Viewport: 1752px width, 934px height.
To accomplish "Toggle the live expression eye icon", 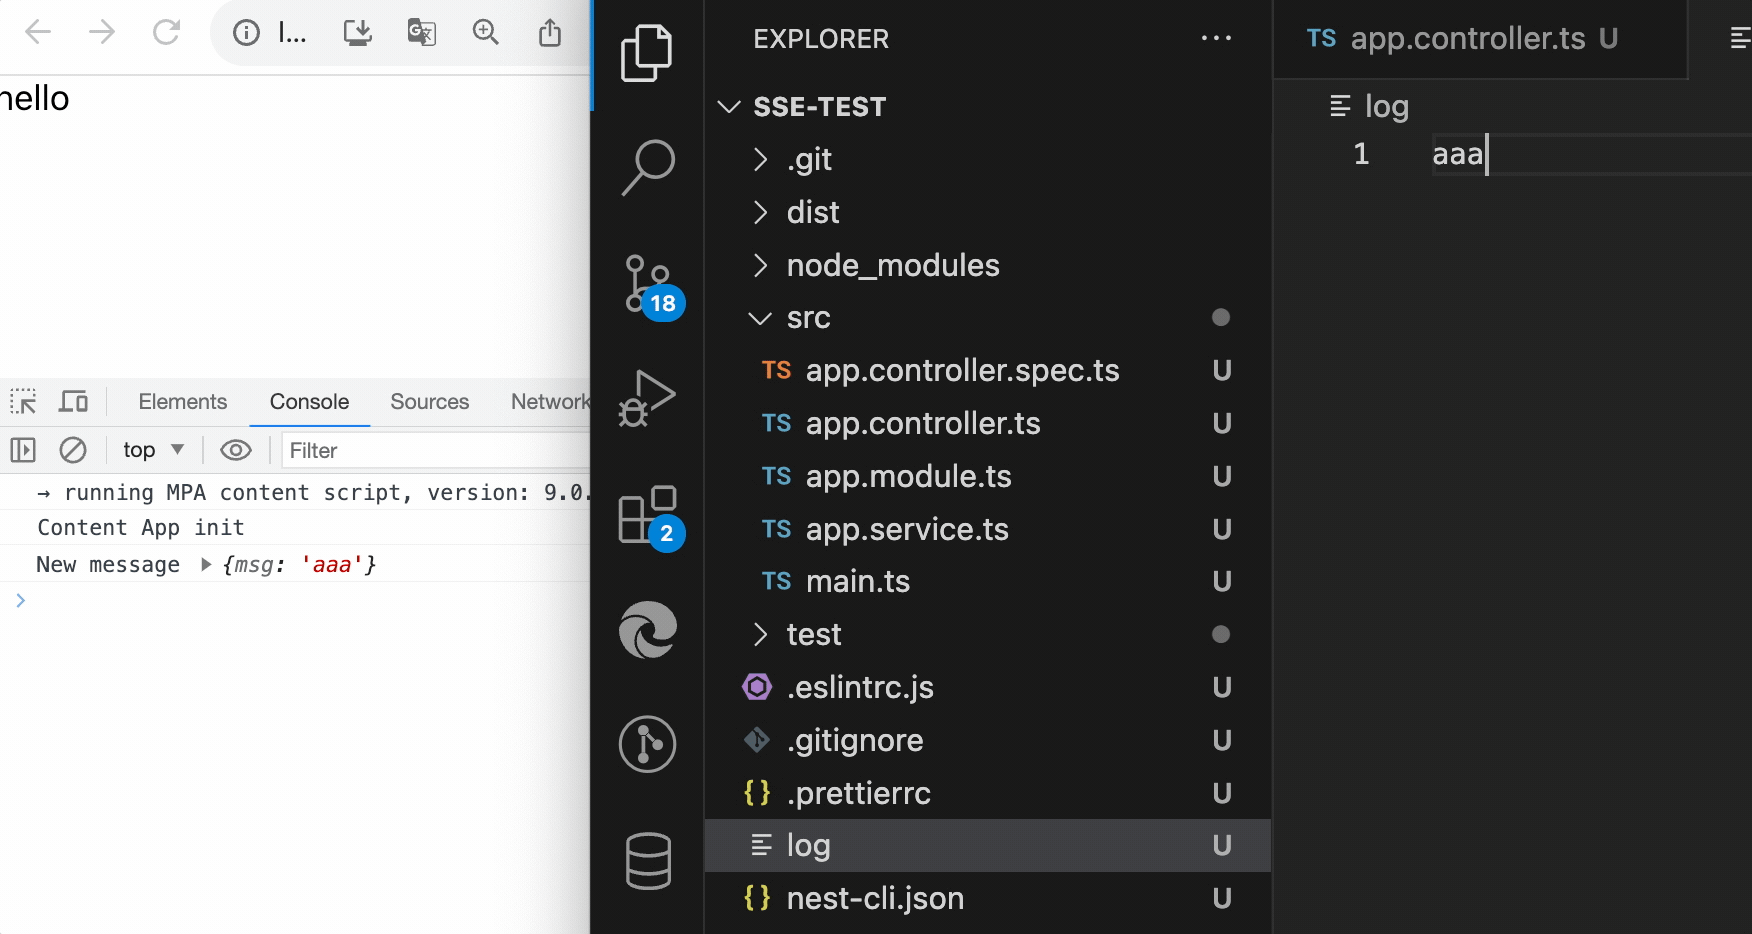I will (236, 450).
